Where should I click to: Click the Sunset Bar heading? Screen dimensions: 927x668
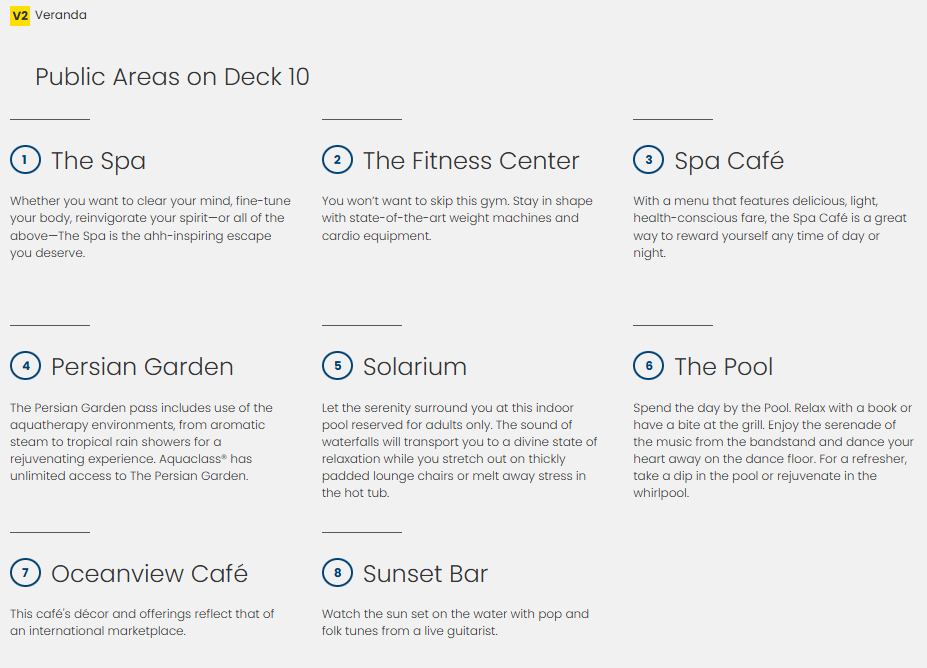pyautogui.click(x=425, y=574)
